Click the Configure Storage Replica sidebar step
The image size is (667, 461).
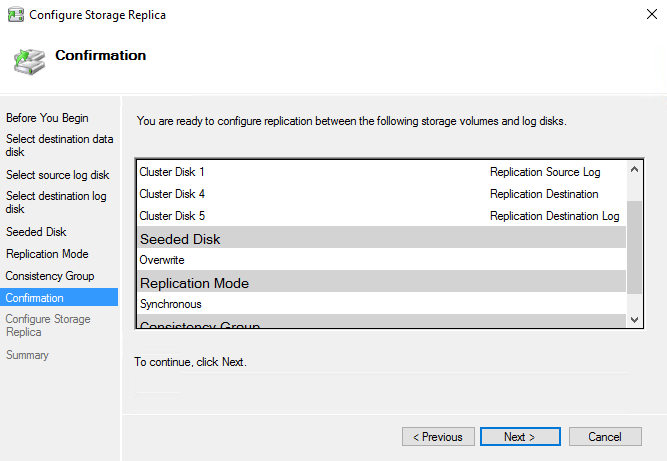(48, 325)
